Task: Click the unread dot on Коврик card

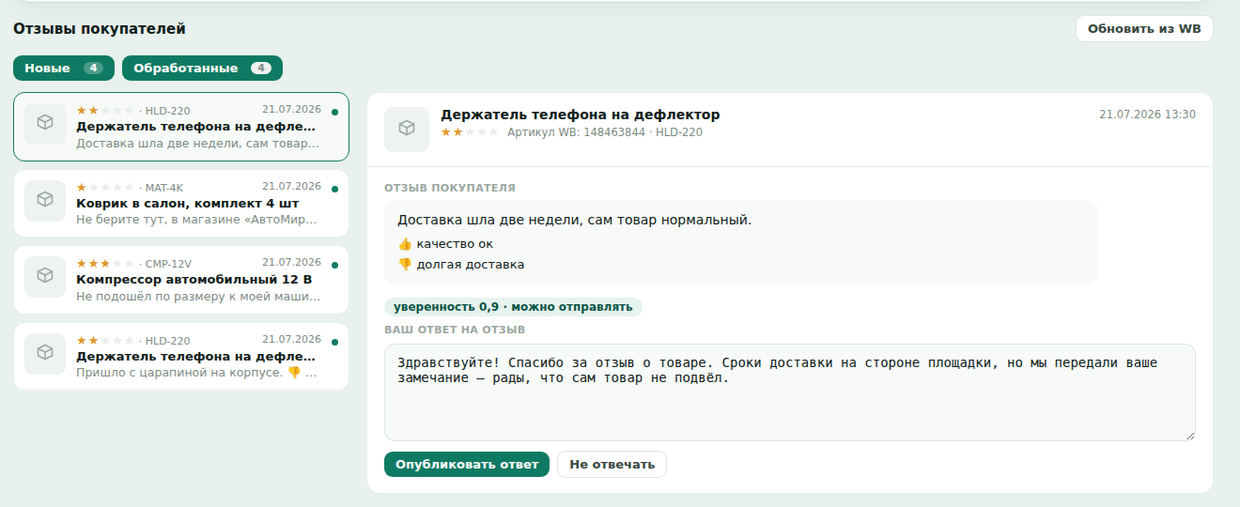Action: [334, 189]
